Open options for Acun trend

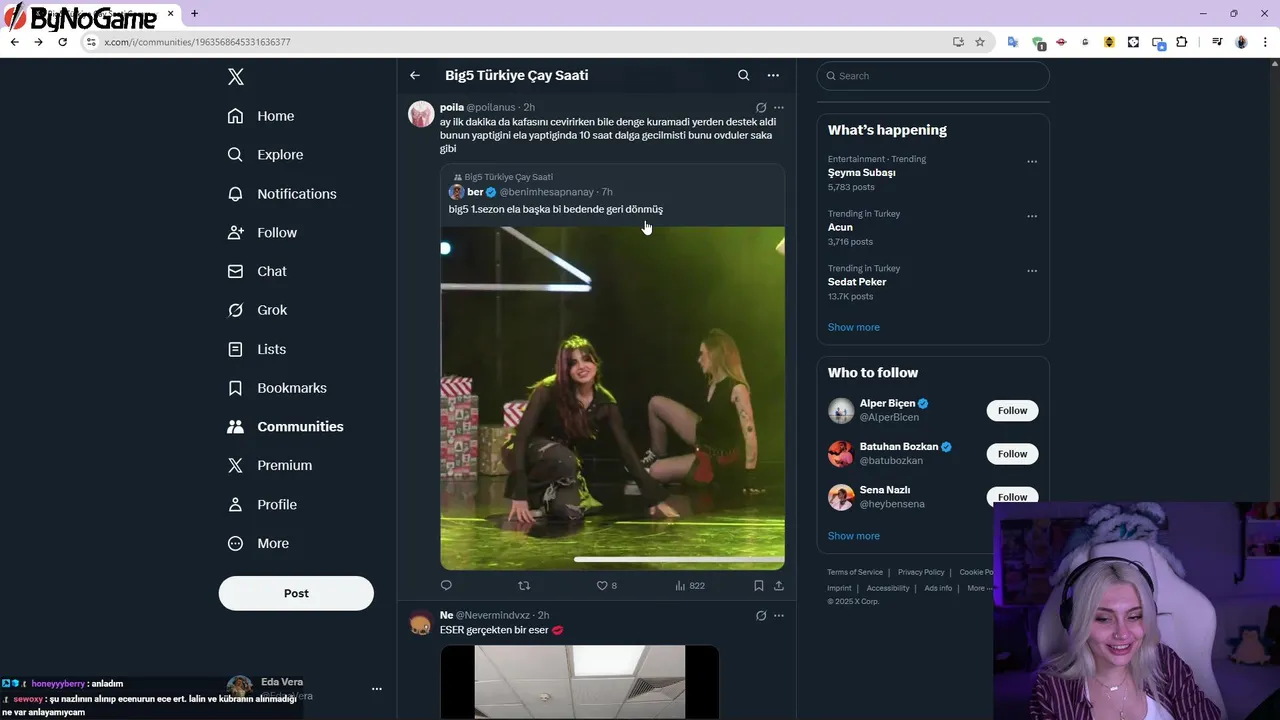point(1032,216)
